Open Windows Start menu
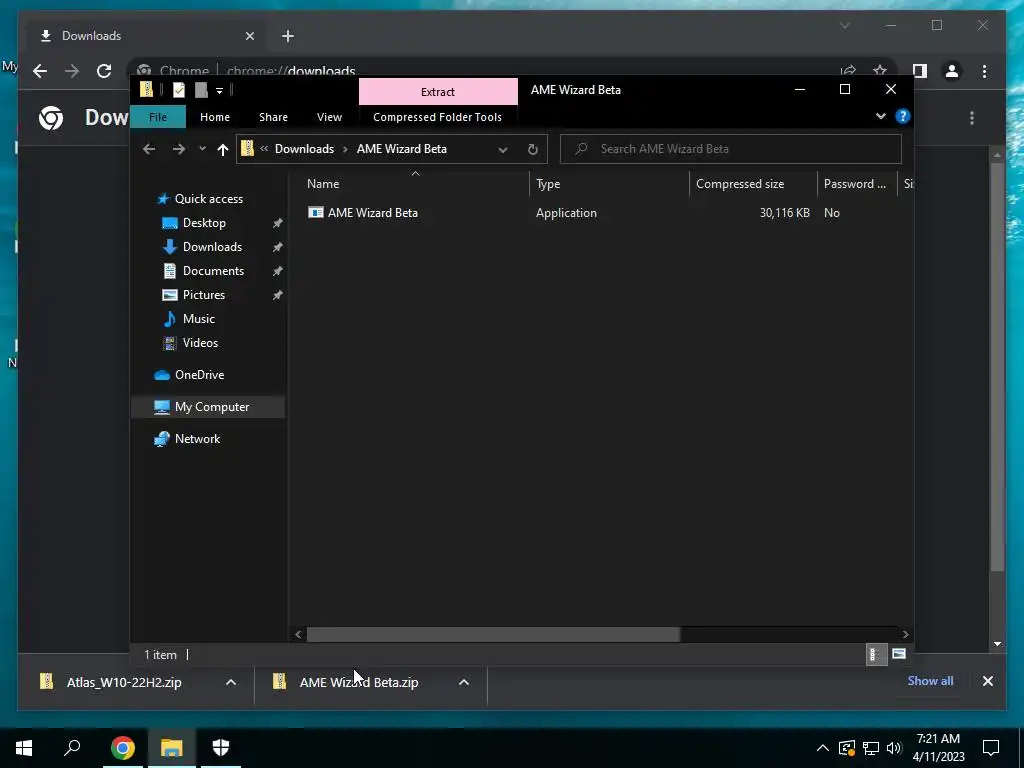The image size is (1024, 768). (24, 748)
